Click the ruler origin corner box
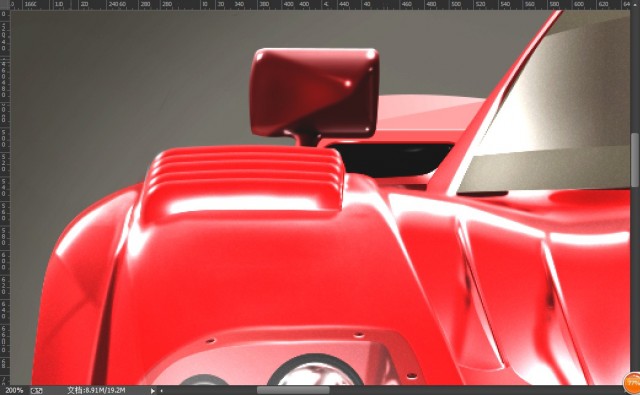This screenshot has width=640, height=395. click(x=5, y=4)
